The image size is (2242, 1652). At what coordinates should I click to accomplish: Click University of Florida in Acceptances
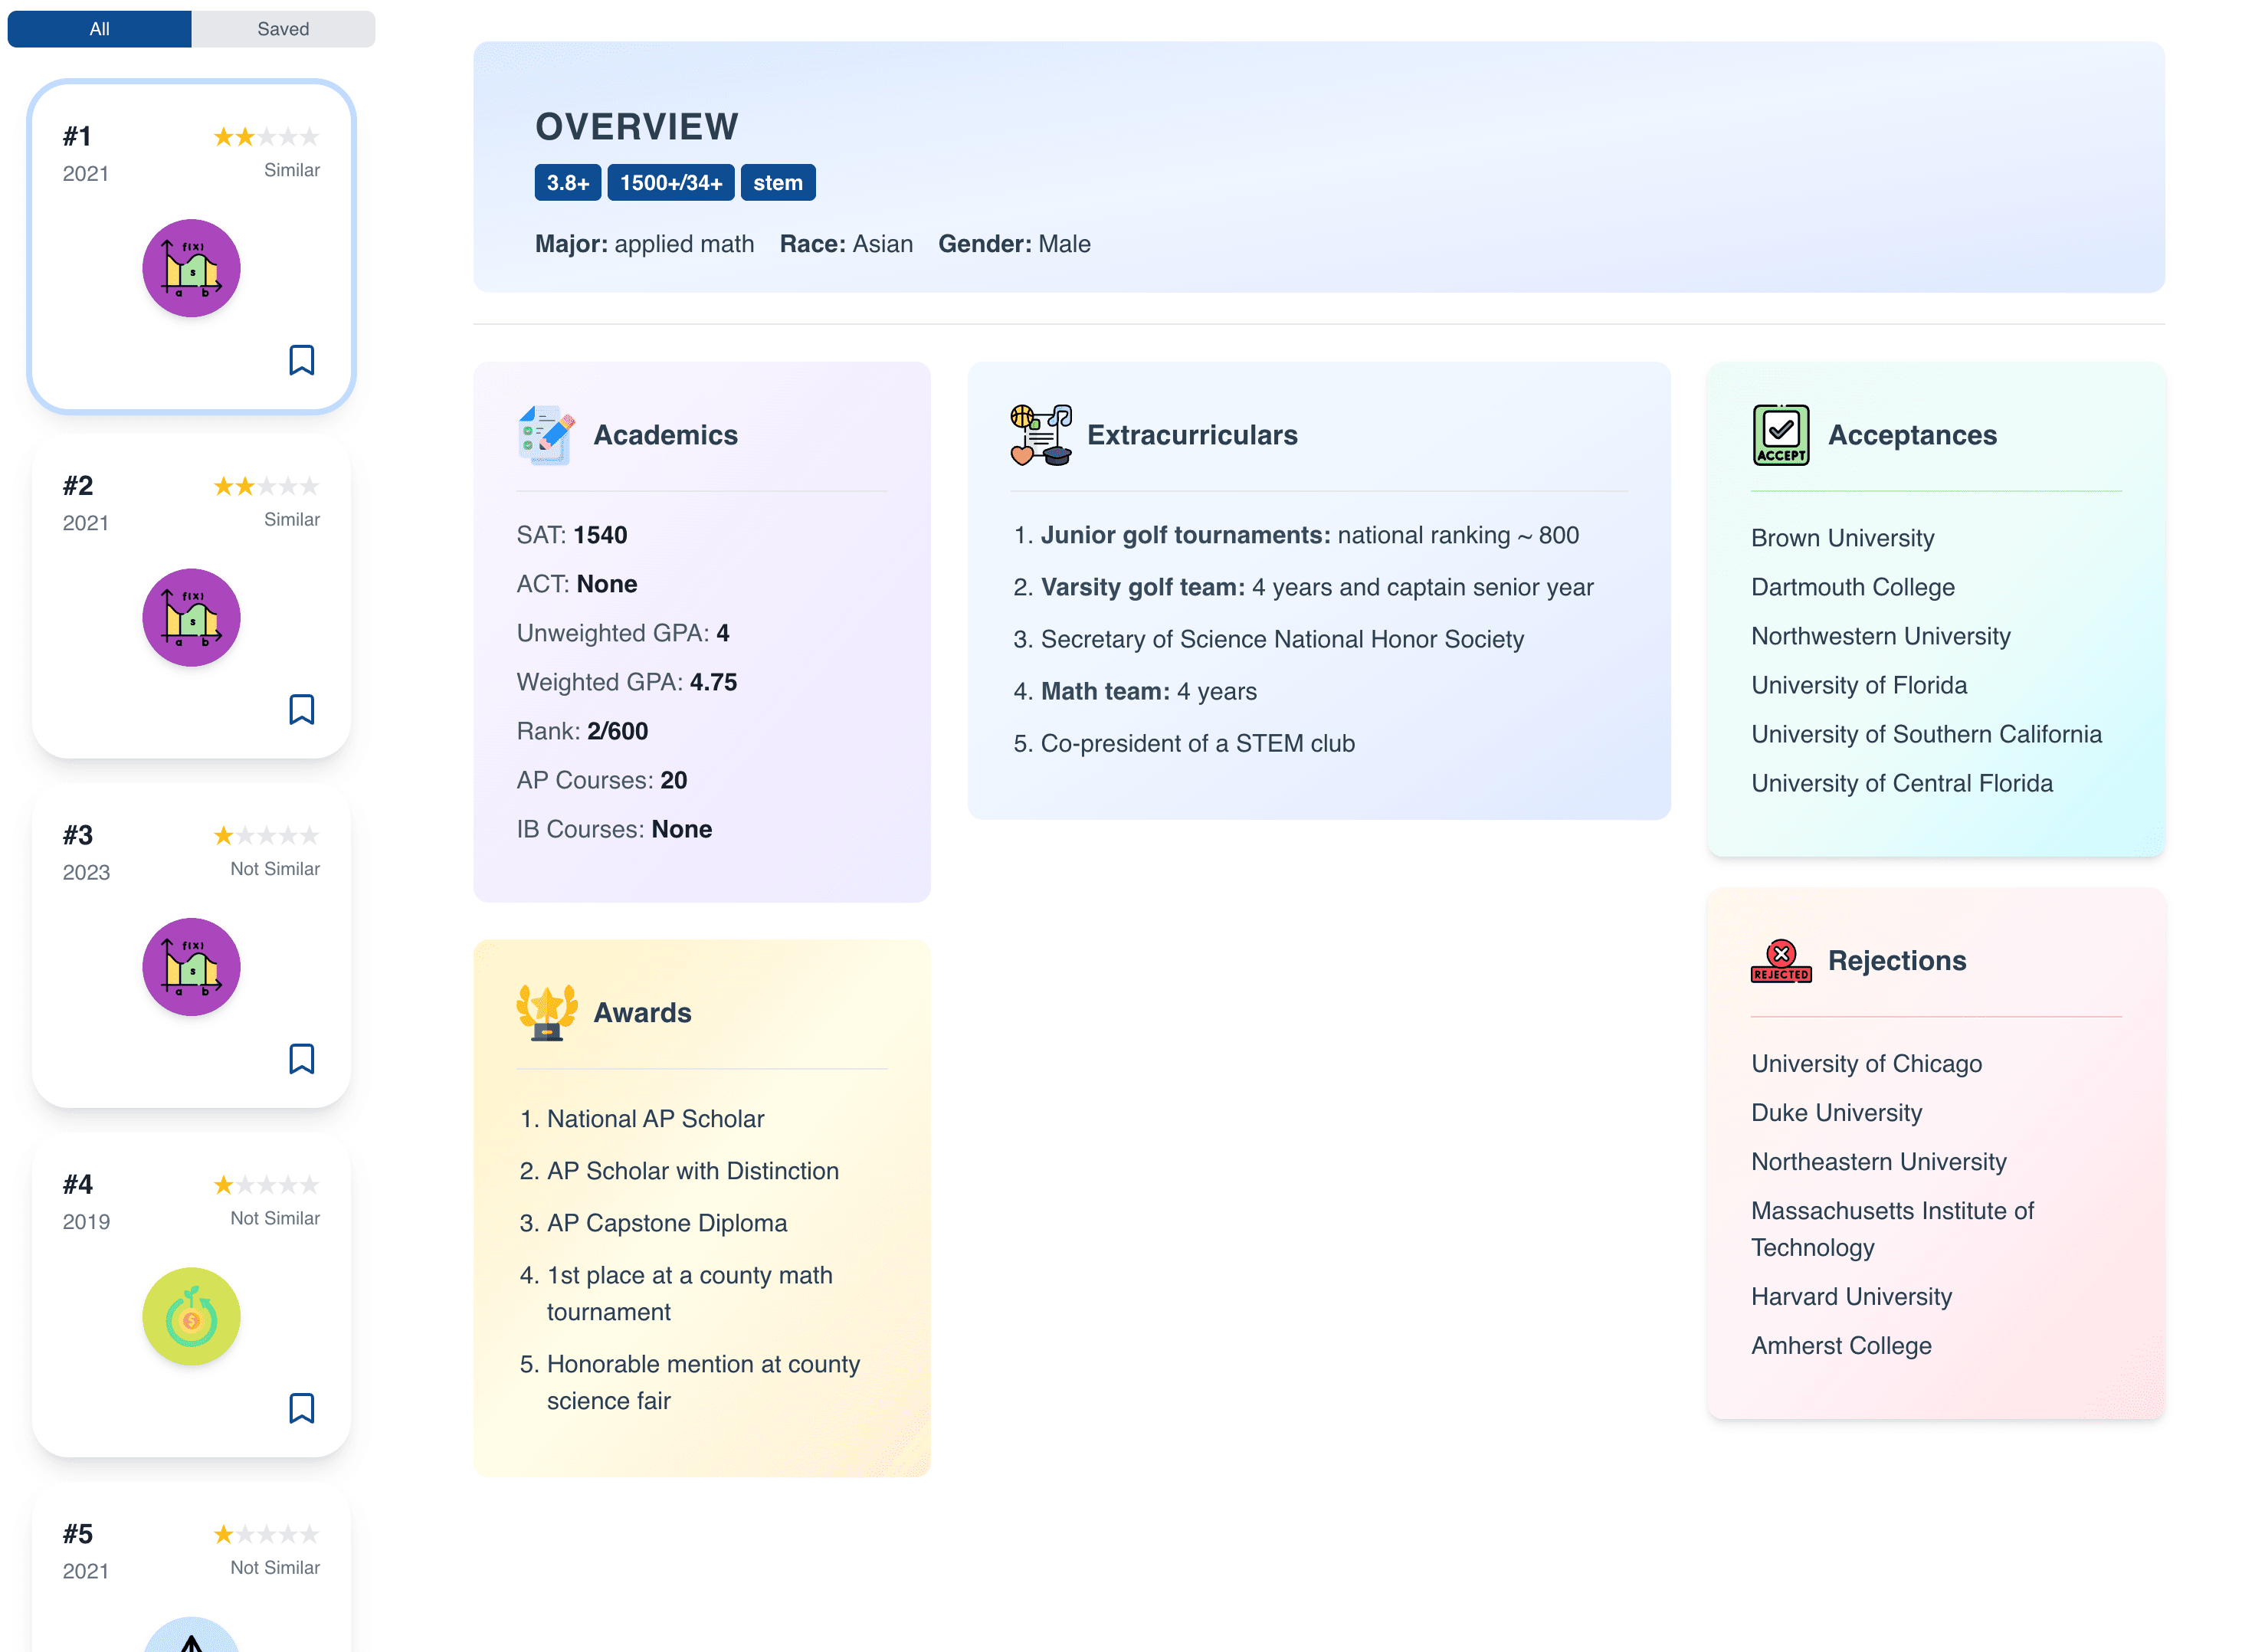click(x=1859, y=685)
